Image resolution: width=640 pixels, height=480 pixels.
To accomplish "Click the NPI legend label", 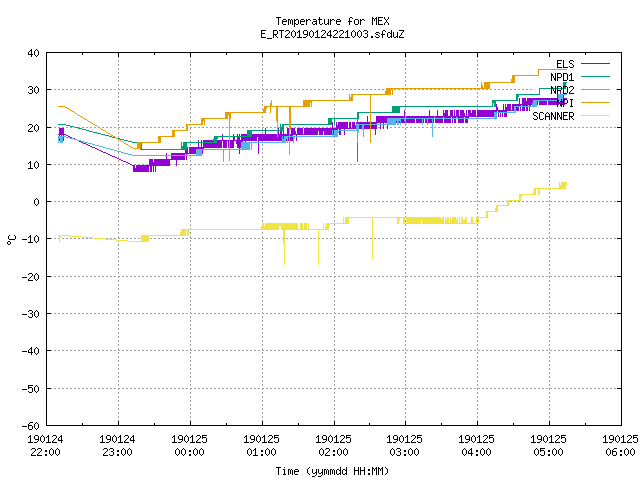I will 565,103.
